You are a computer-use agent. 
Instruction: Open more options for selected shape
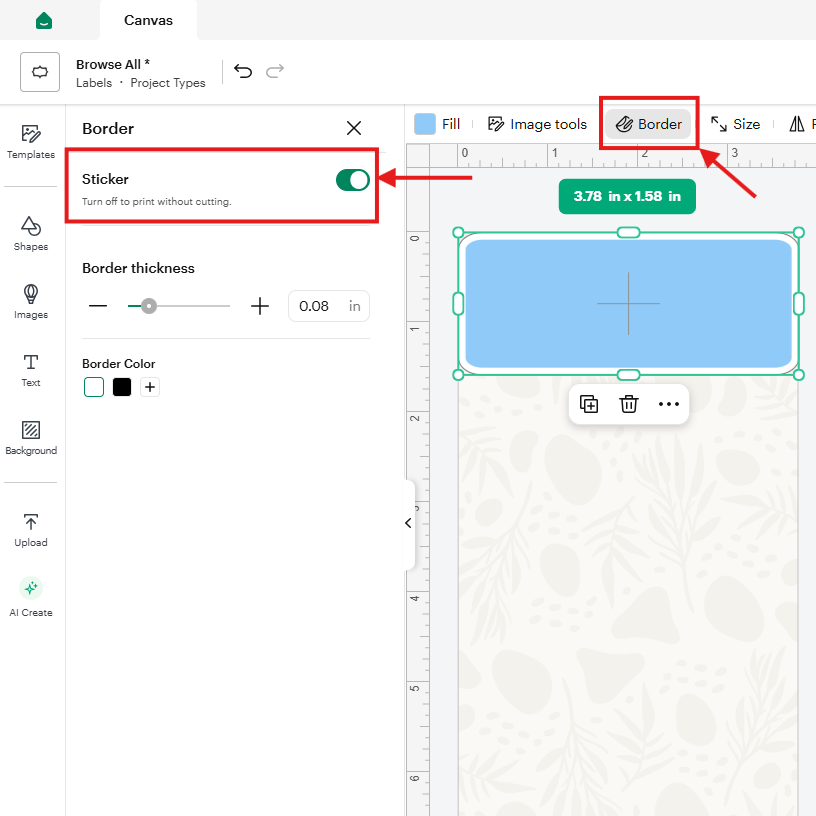coord(668,404)
